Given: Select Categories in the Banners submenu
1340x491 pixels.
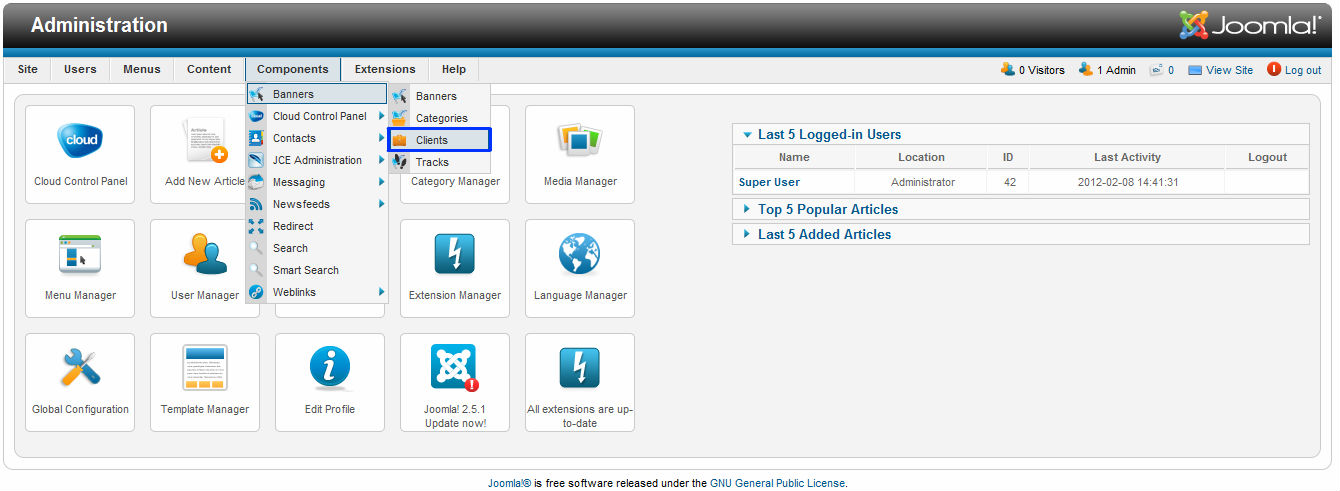Looking at the screenshot, I should coord(440,118).
